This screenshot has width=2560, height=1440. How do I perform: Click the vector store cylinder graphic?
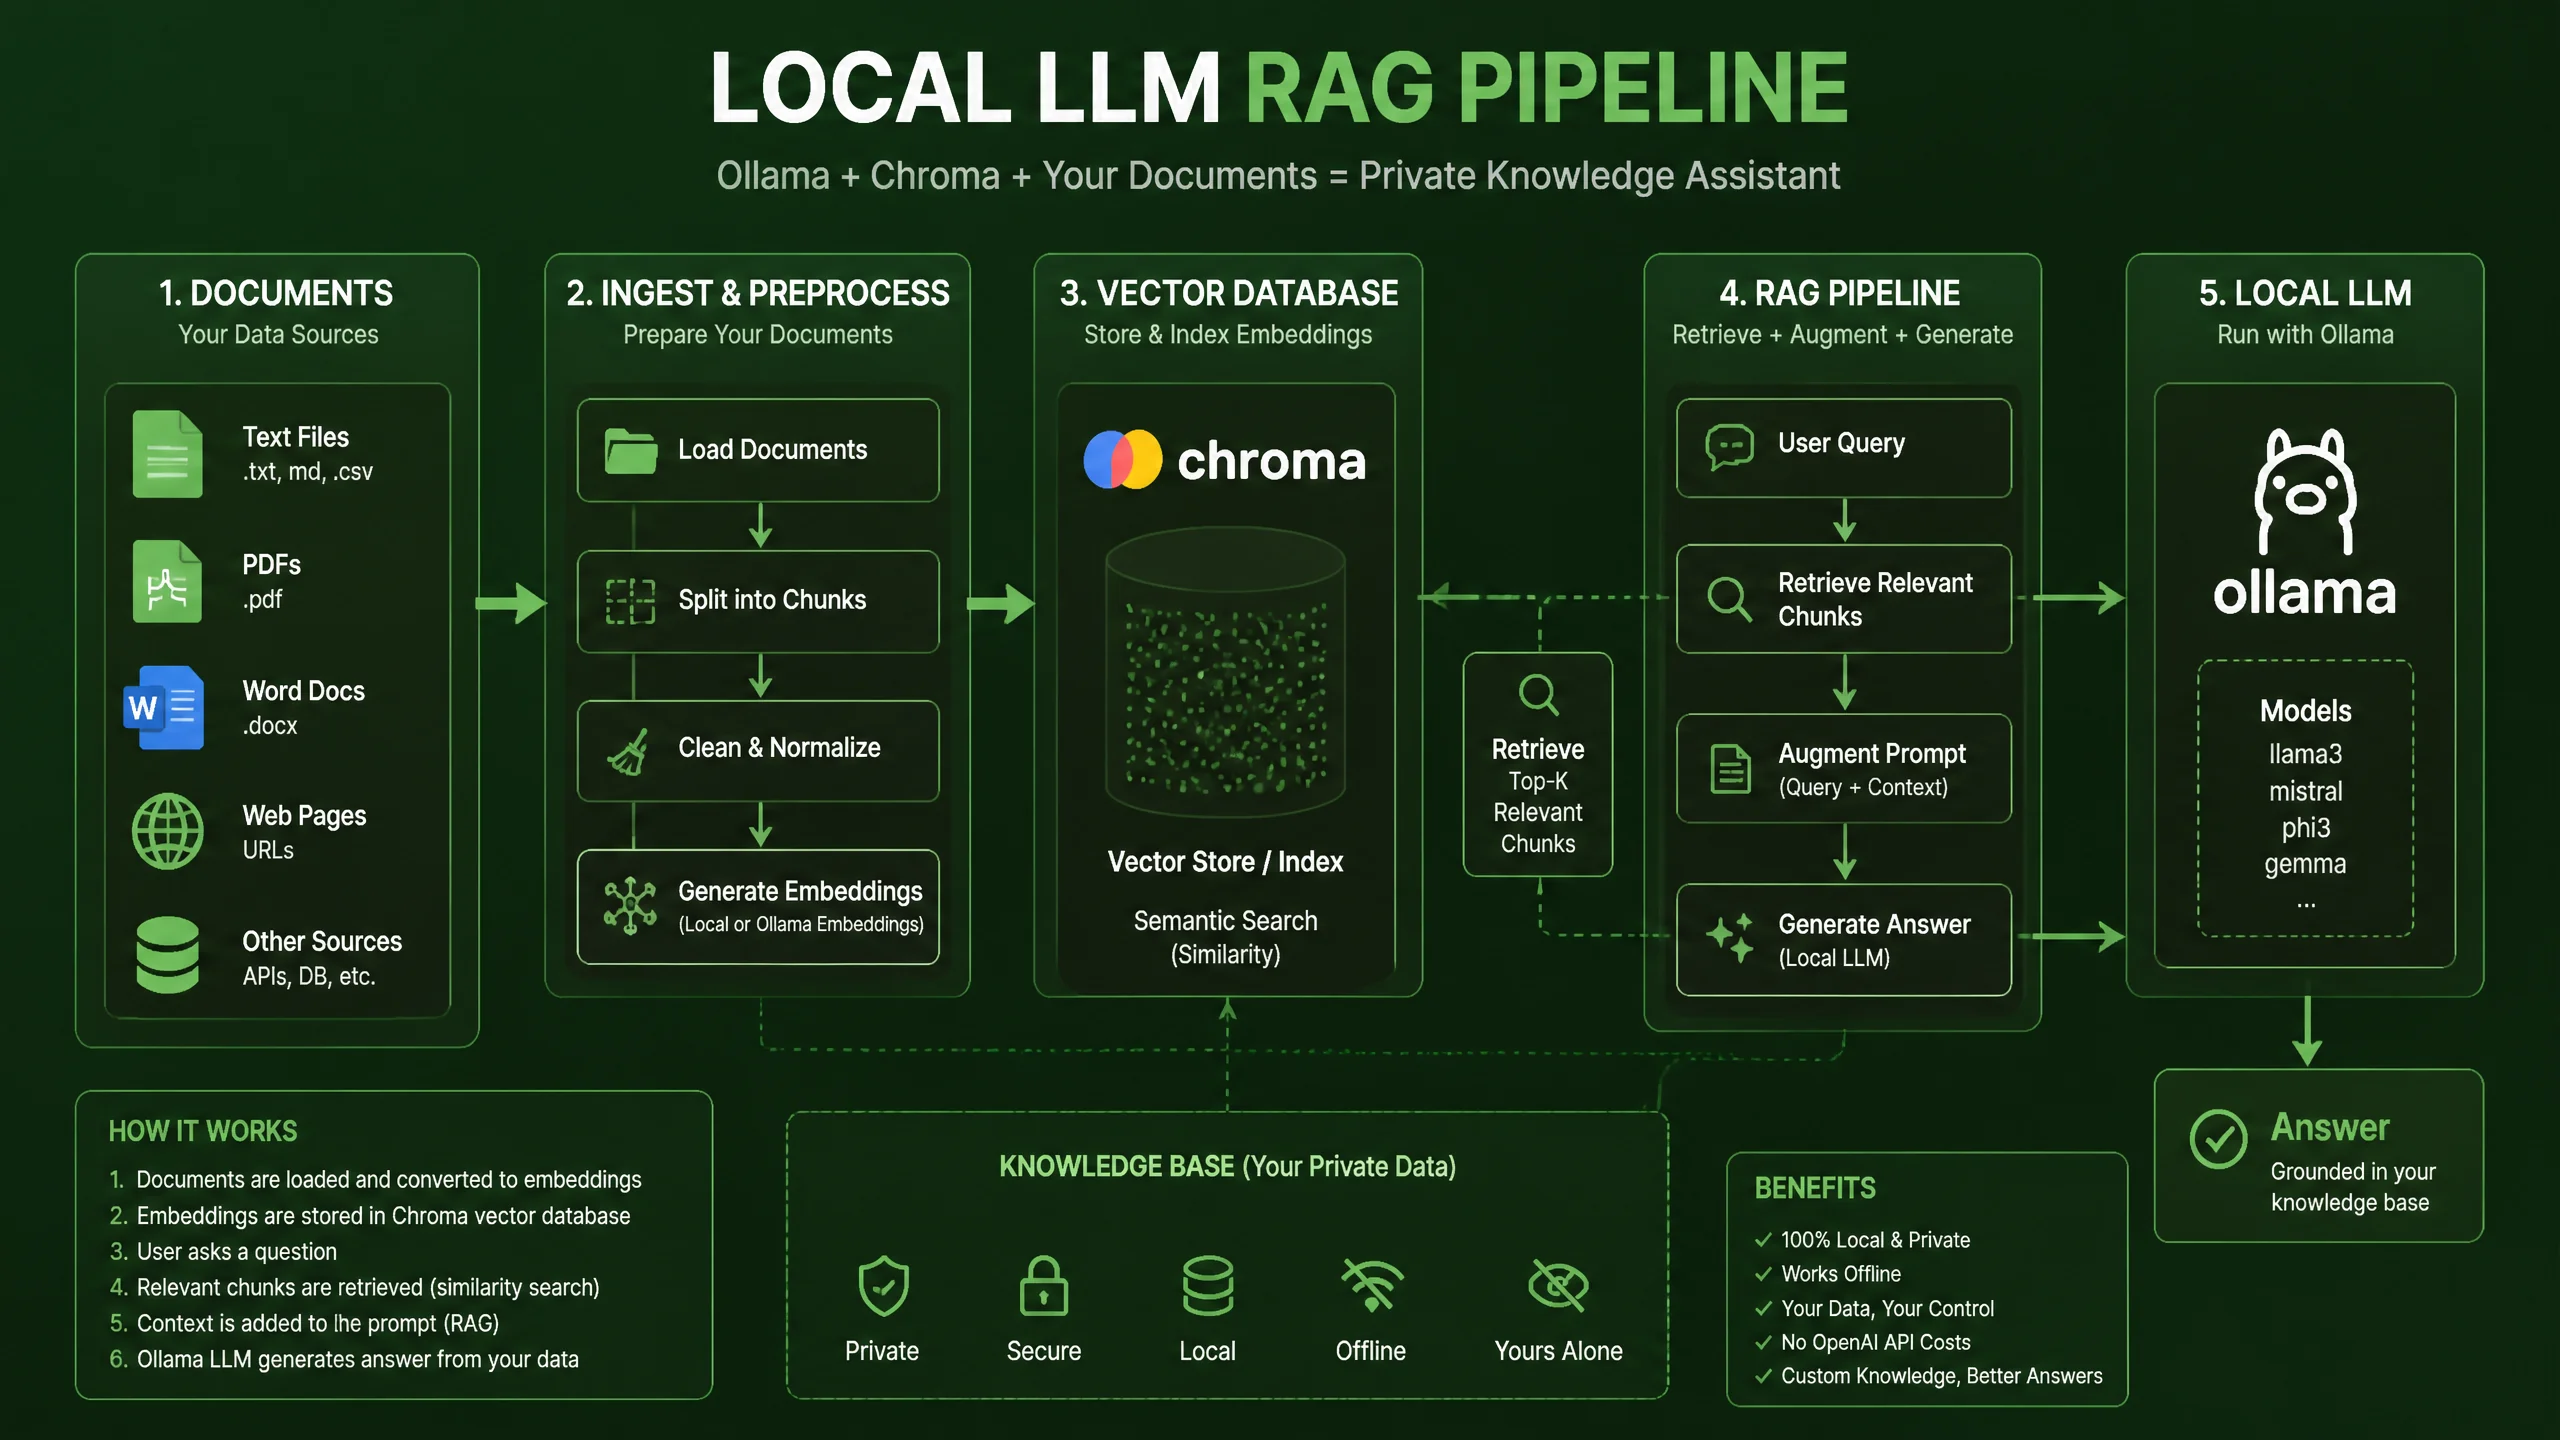[1225, 672]
